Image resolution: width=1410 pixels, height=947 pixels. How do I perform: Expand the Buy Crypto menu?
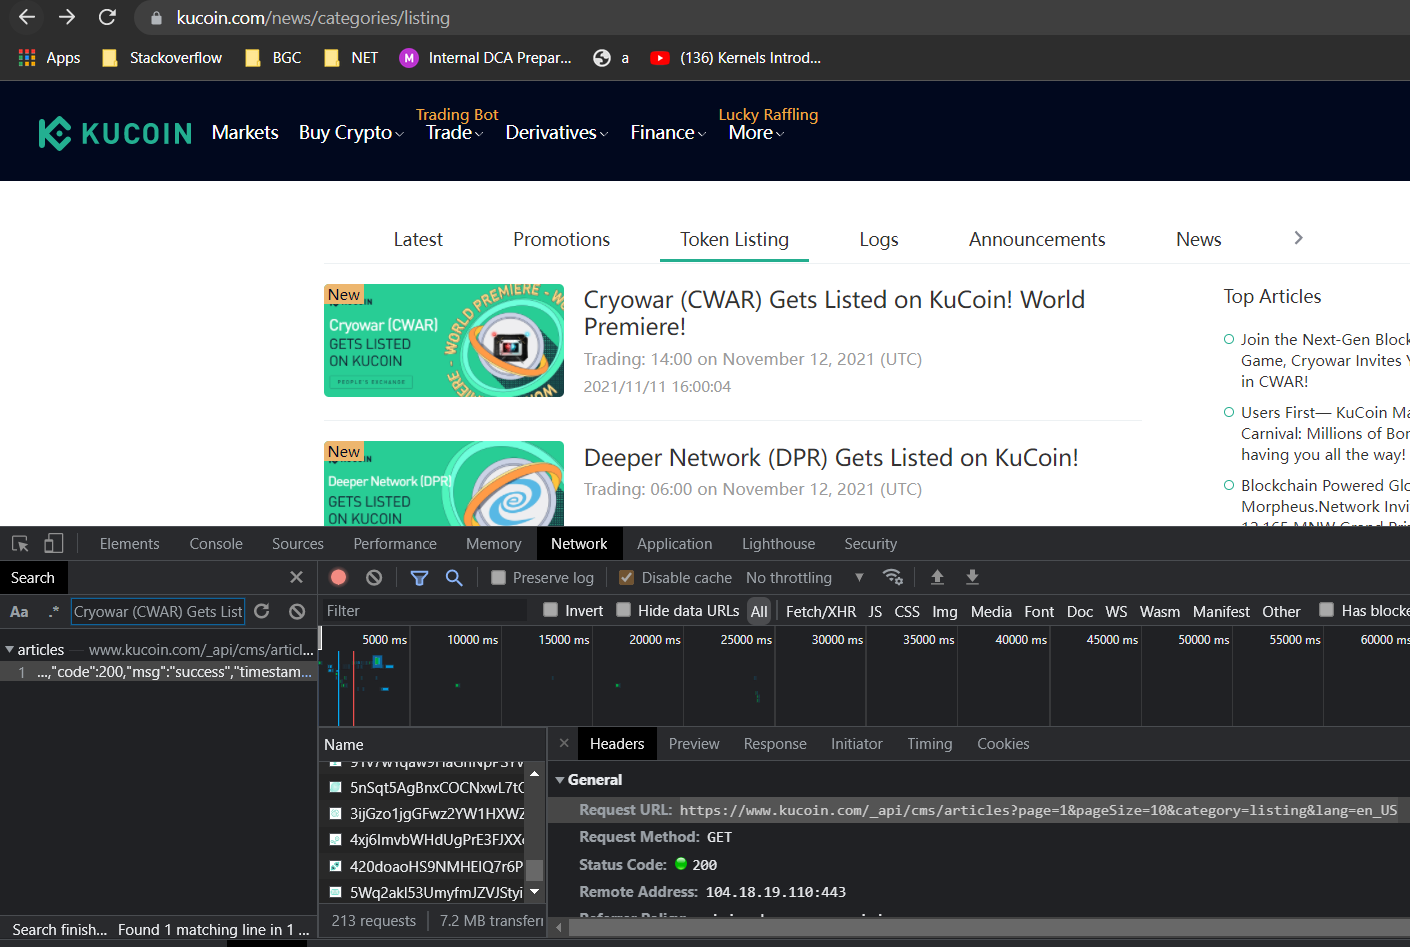tap(351, 133)
